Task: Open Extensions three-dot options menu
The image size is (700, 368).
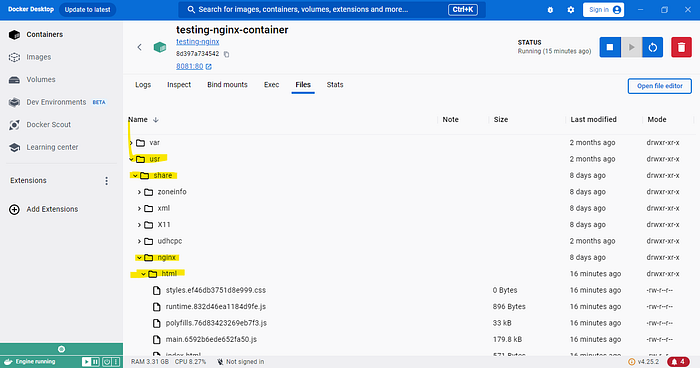Action: pos(106,180)
